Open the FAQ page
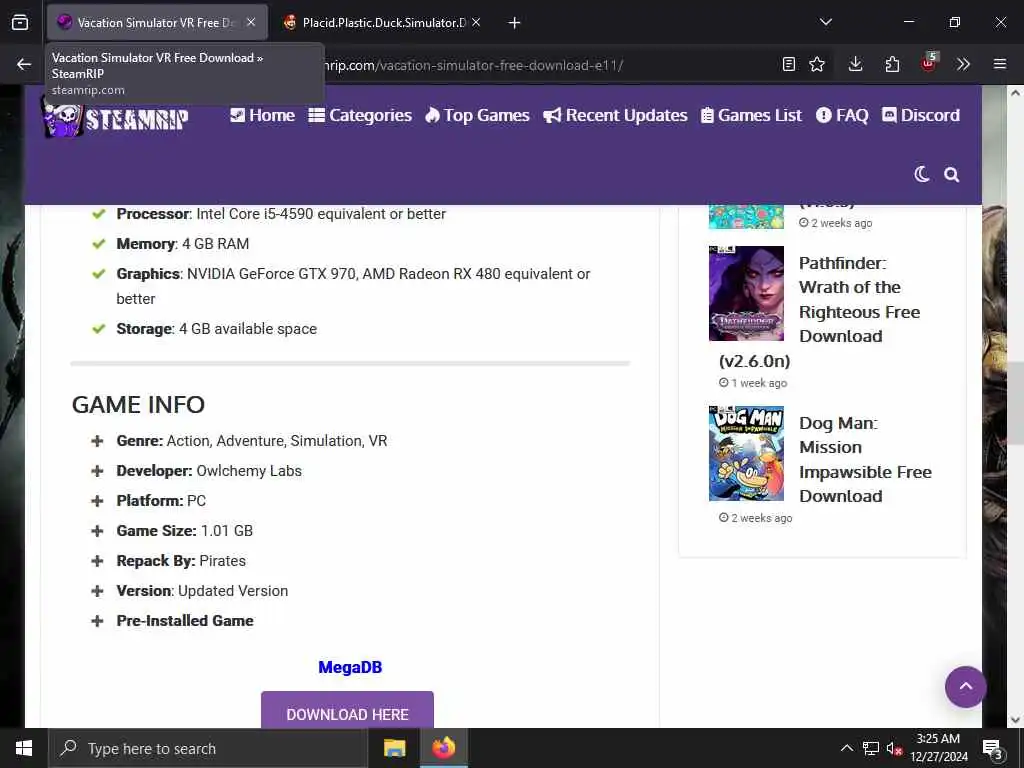Screen dimensions: 1024x768 pyautogui.click(x=842, y=116)
